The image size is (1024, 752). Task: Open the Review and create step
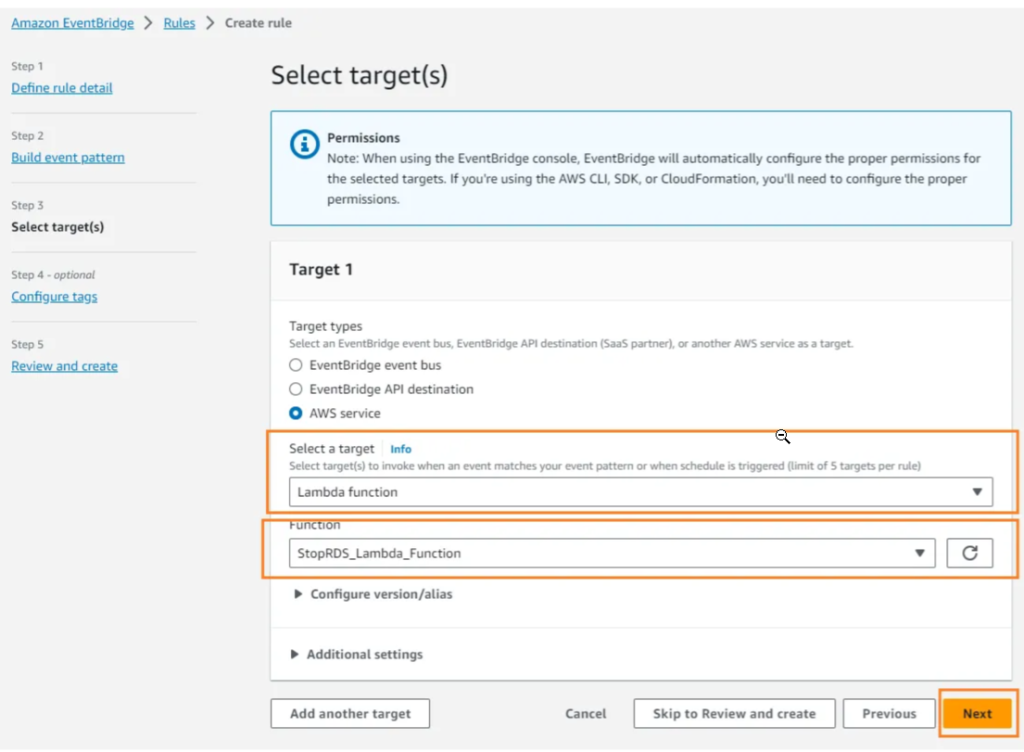point(64,366)
